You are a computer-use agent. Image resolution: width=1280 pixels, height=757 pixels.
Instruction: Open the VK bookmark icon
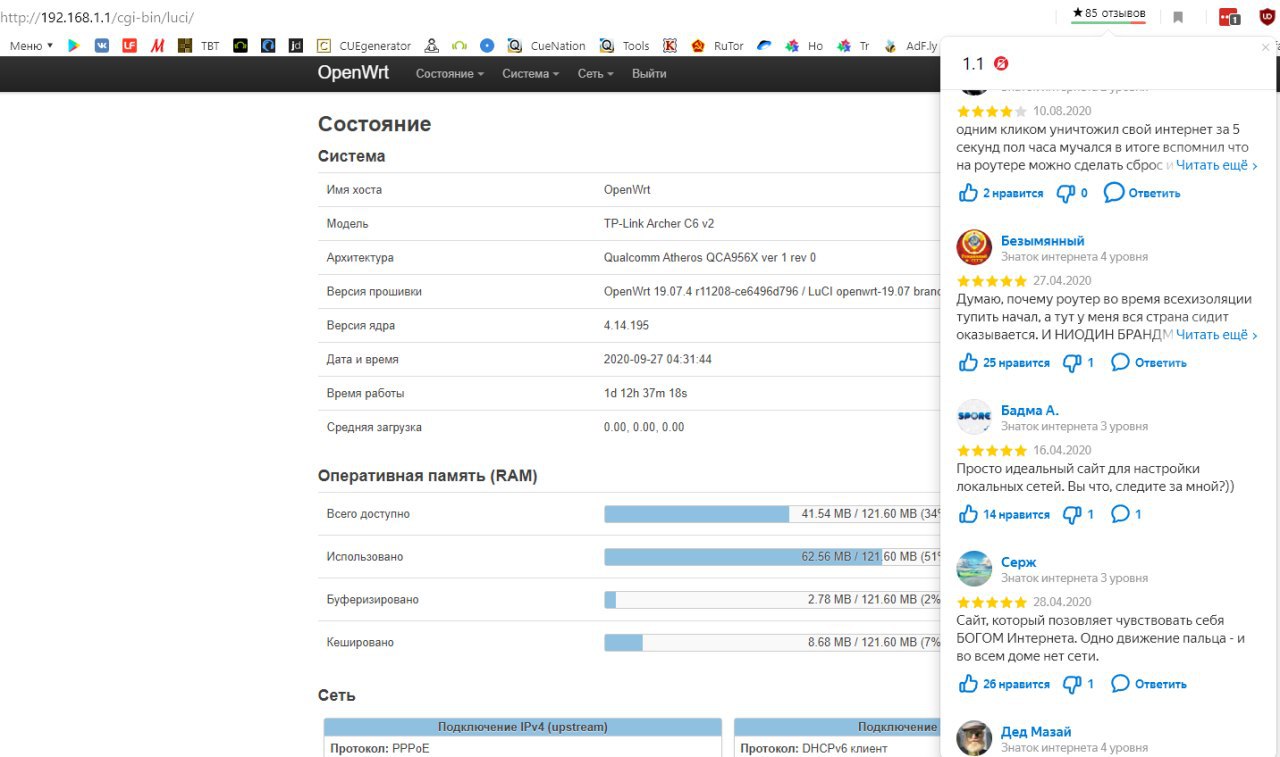pos(102,46)
